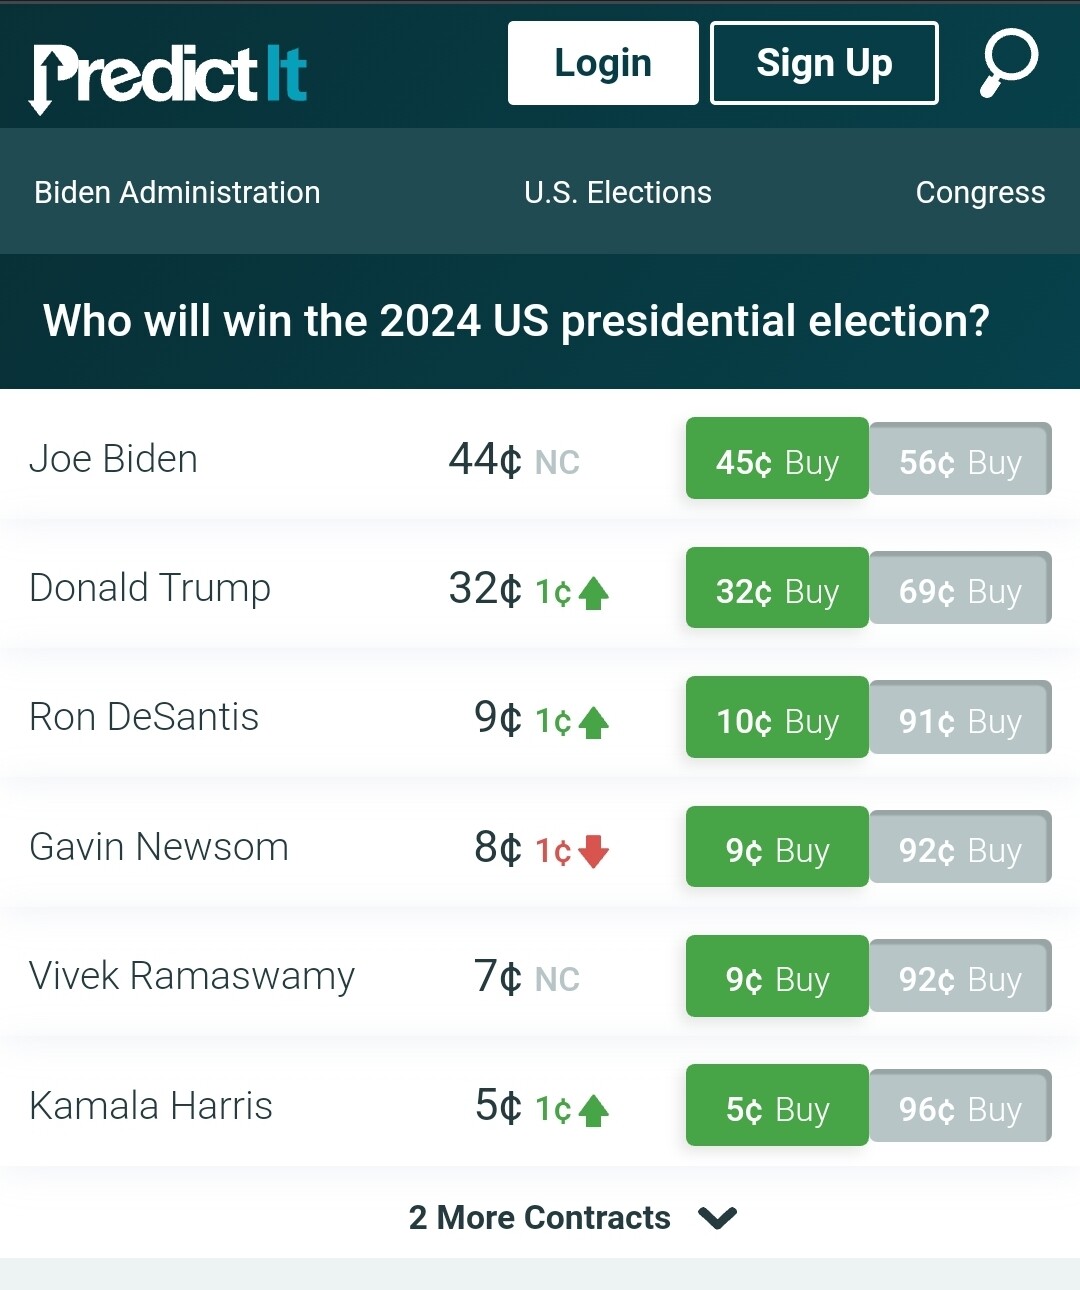Go to the Congress tab

[x=980, y=192]
